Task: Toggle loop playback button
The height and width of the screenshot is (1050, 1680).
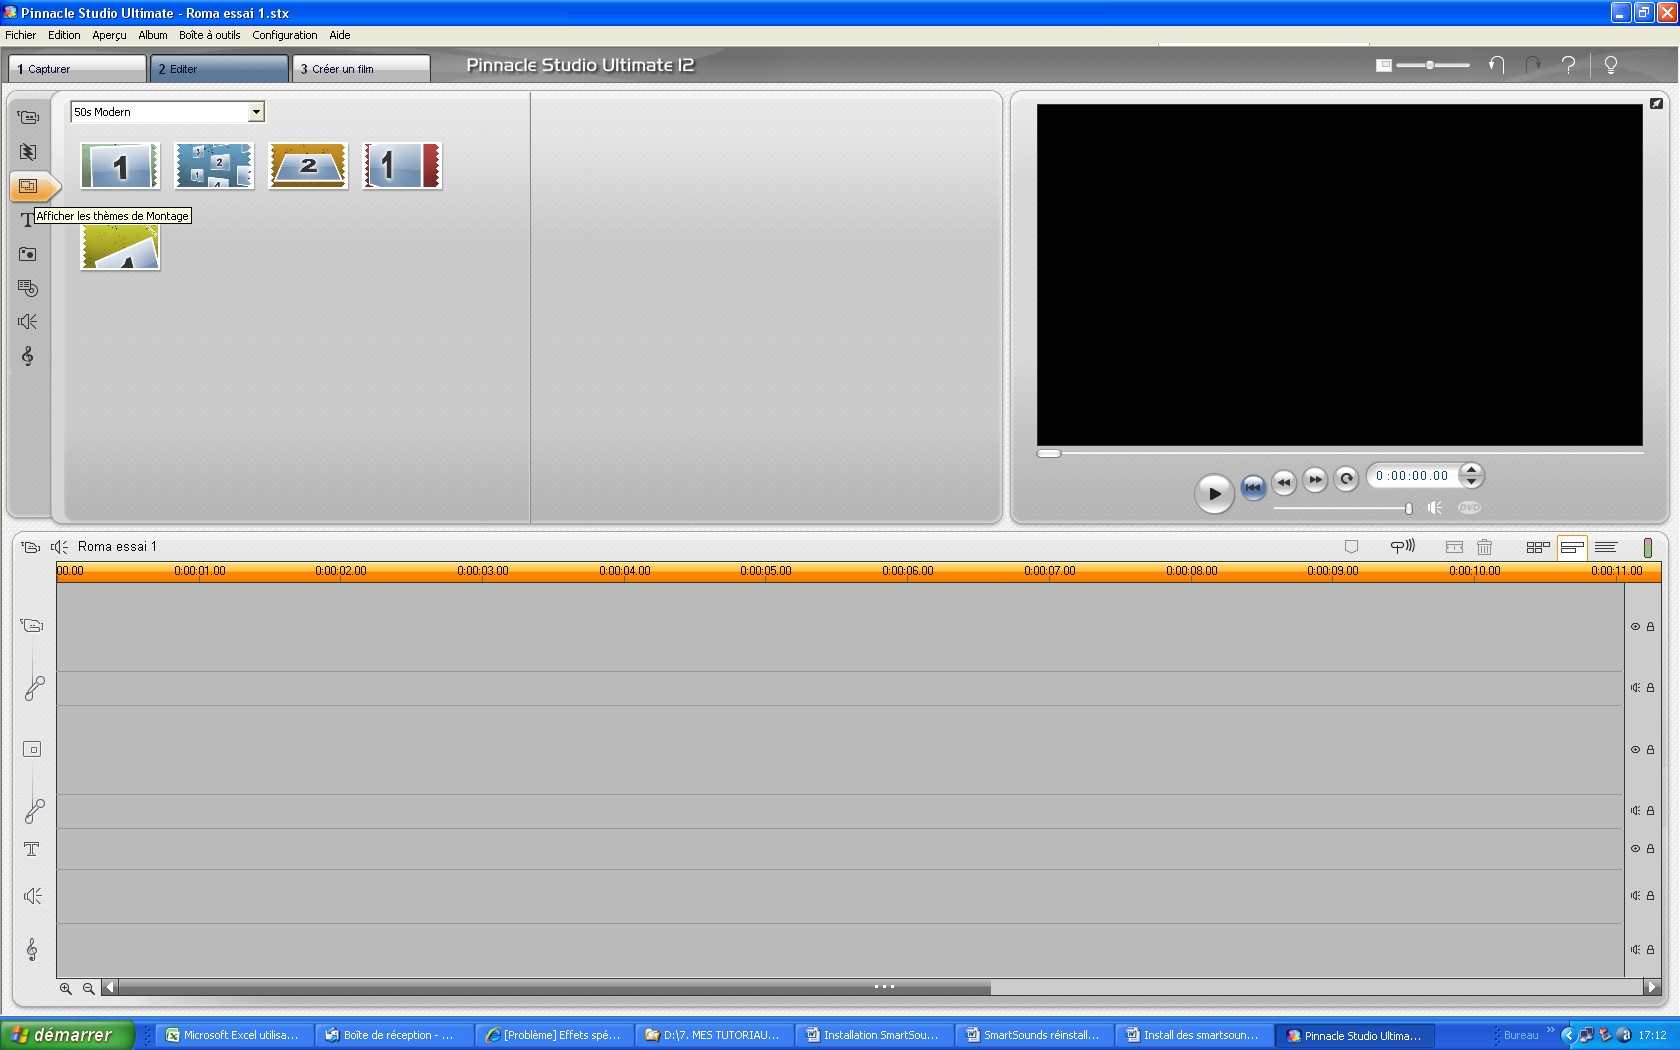Action: point(1346,479)
